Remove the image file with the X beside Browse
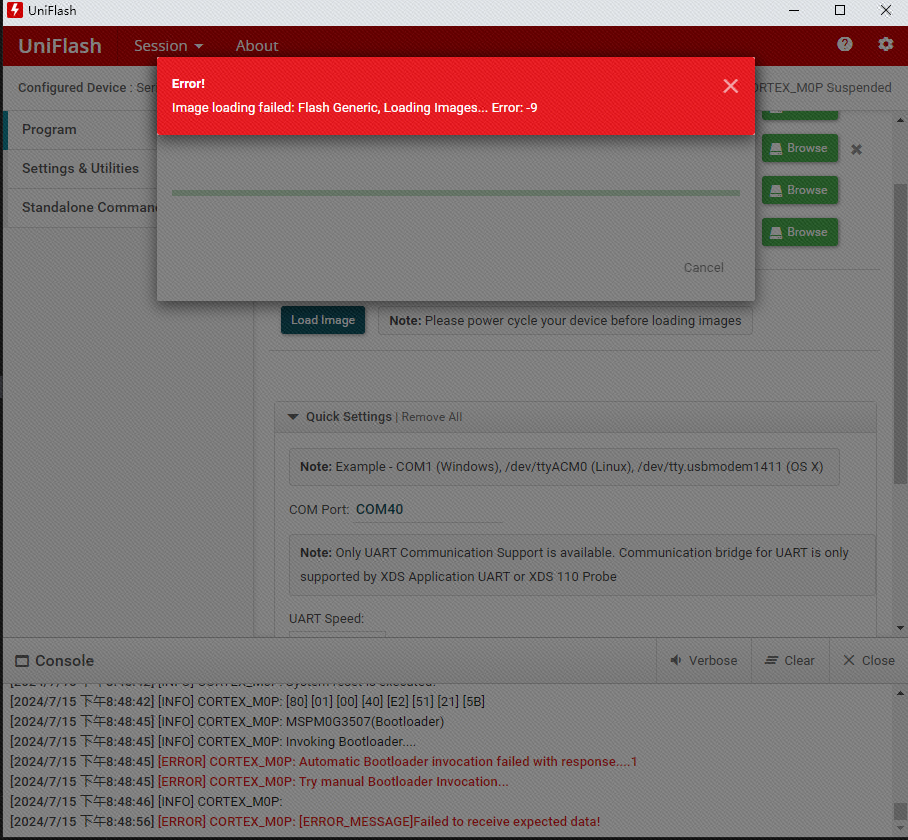Screen dimensions: 908x840 click(x=856, y=149)
